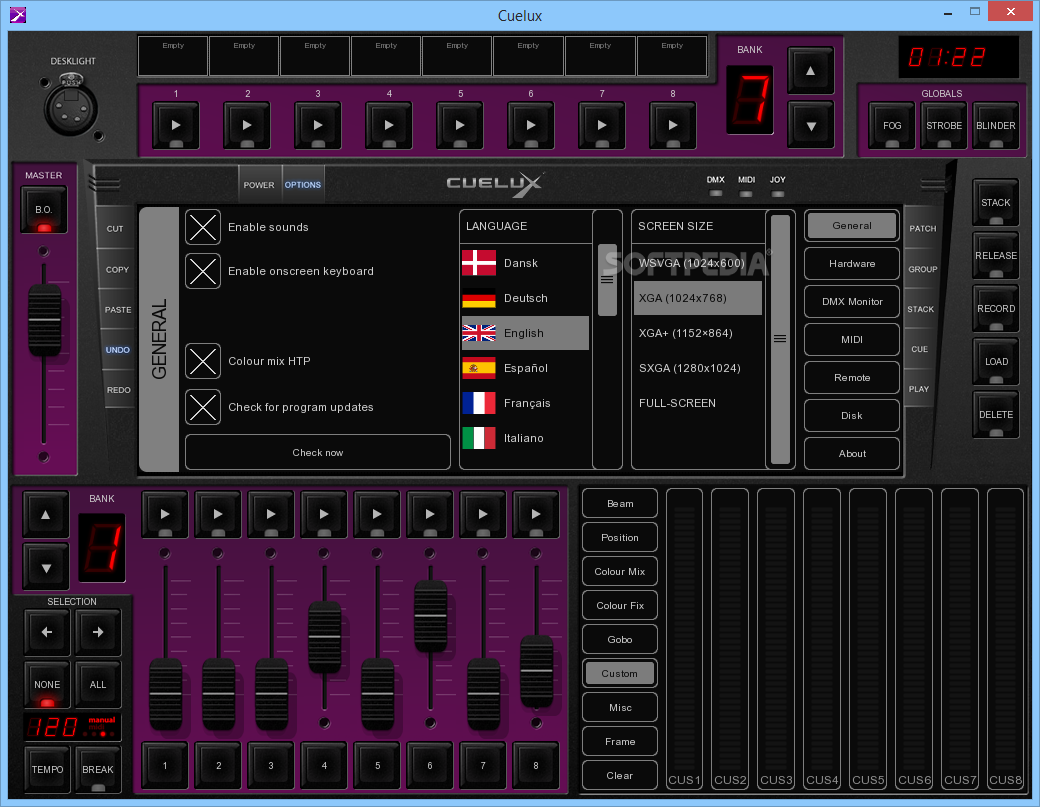Open the PATCH side tab
This screenshot has width=1040, height=807.
pos(923,228)
